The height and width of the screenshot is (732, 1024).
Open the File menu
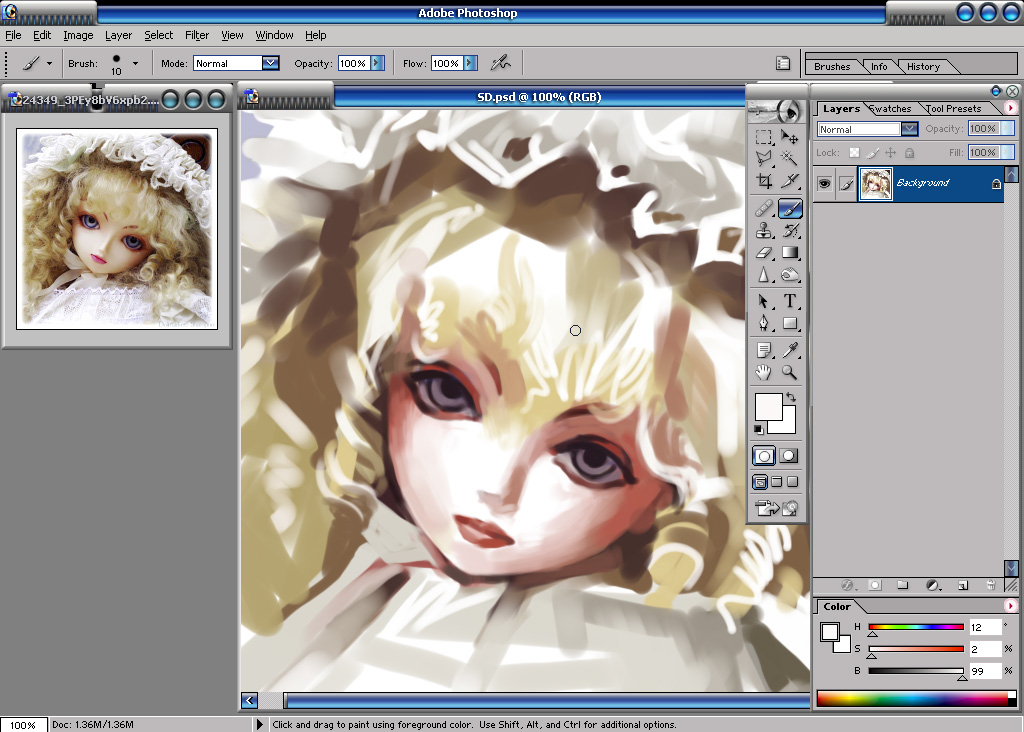(13, 35)
